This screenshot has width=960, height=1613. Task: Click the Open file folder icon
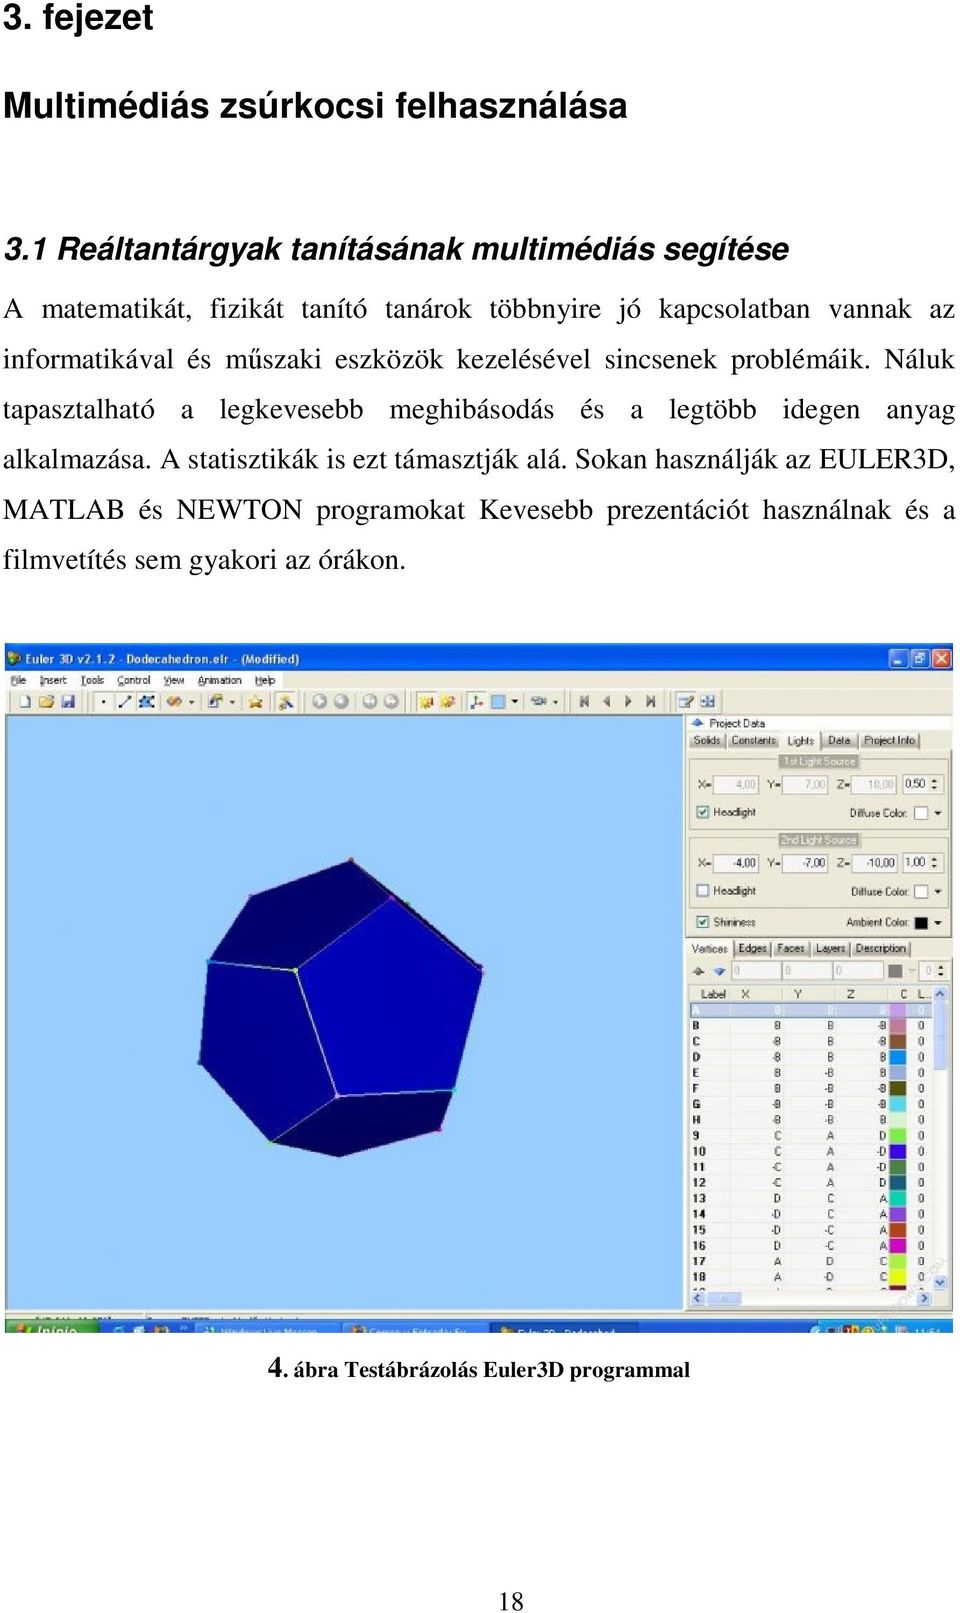(46, 702)
